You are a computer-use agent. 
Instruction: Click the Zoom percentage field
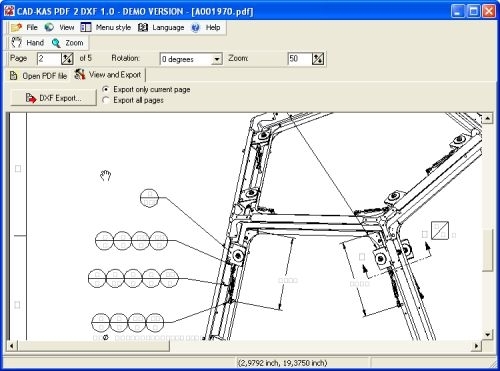click(300, 59)
